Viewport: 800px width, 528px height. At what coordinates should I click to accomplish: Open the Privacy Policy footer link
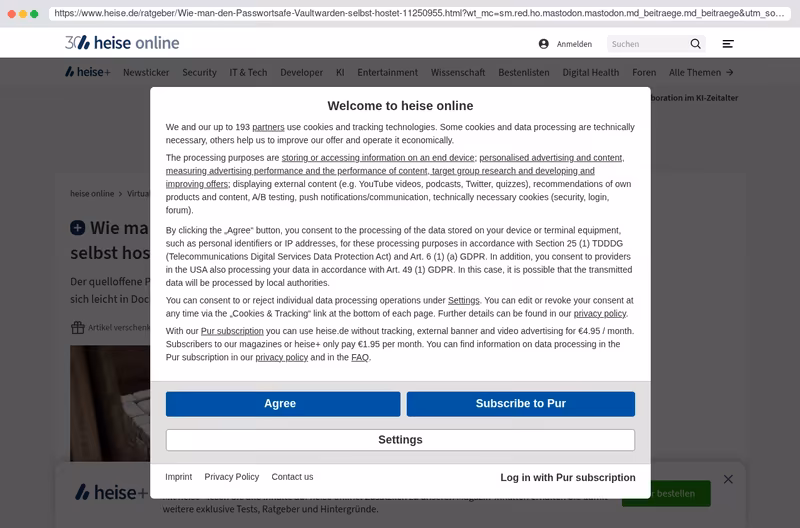point(232,476)
